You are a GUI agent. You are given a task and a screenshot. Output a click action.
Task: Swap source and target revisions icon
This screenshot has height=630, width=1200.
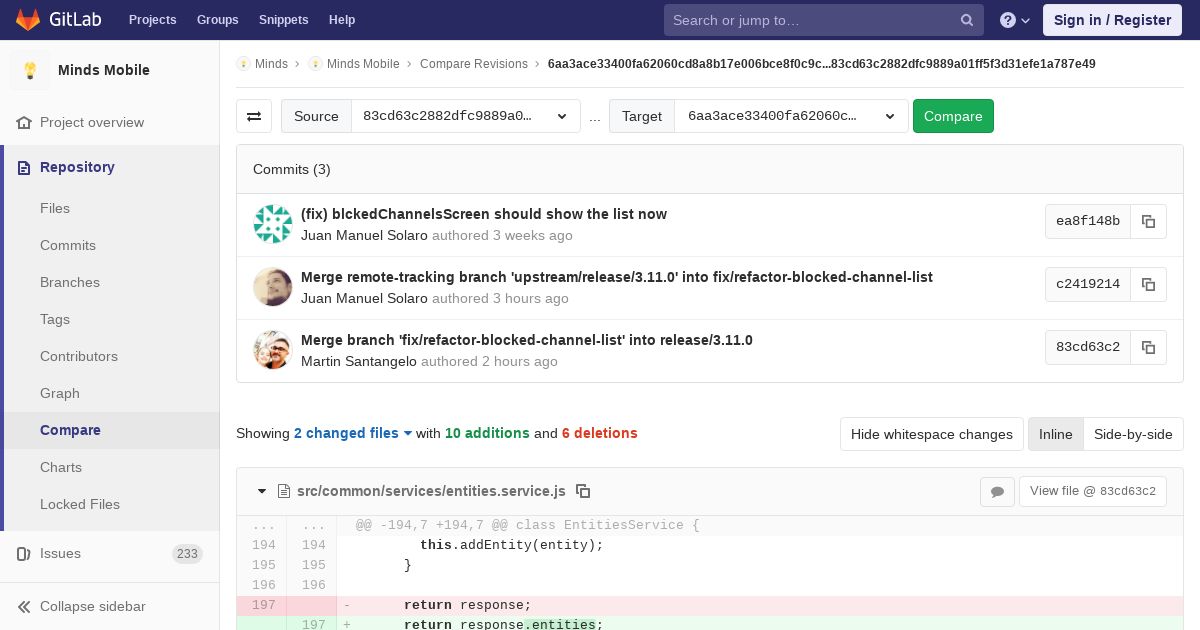254,116
